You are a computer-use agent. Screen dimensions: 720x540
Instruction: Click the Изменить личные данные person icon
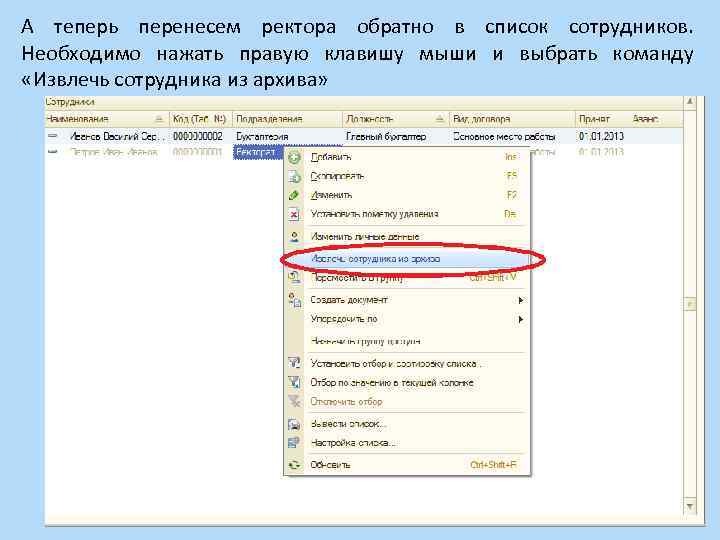tap(294, 237)
